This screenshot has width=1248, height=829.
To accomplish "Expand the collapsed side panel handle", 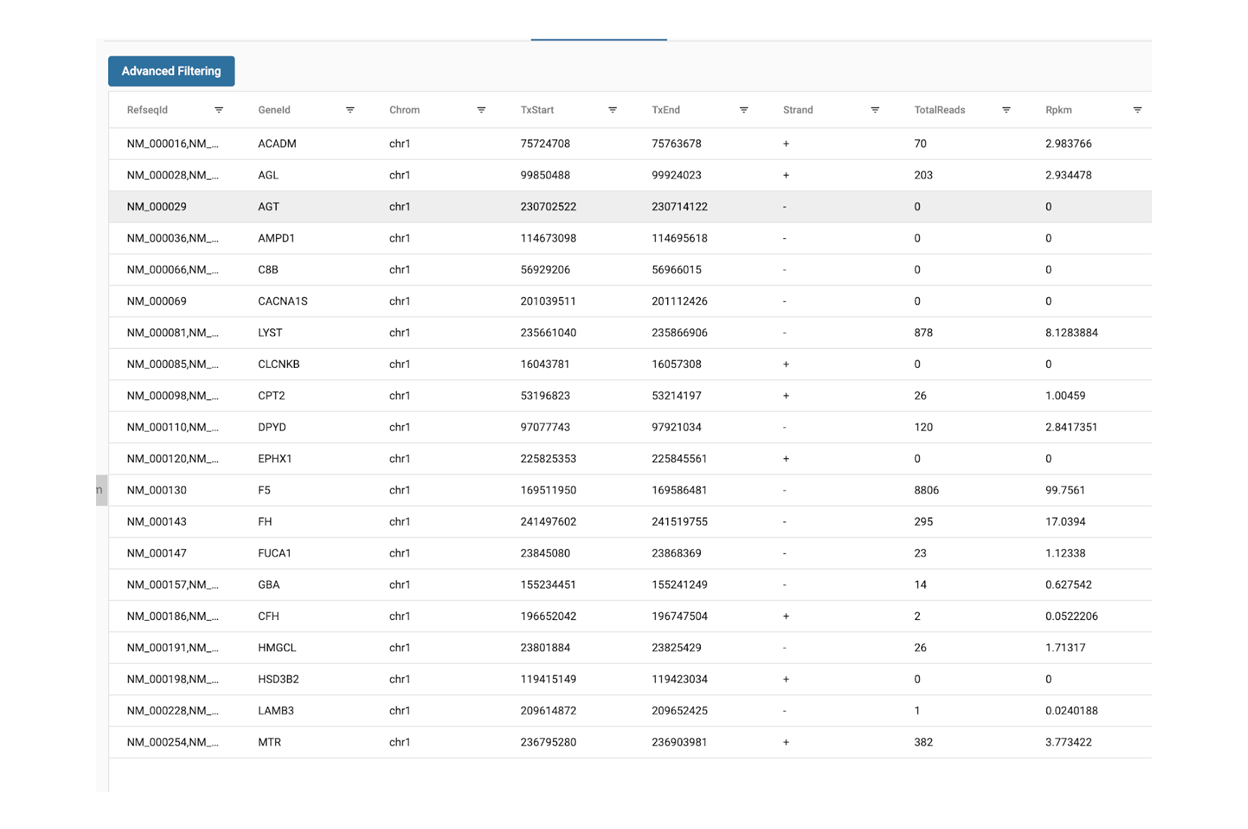I will [100, 490].
